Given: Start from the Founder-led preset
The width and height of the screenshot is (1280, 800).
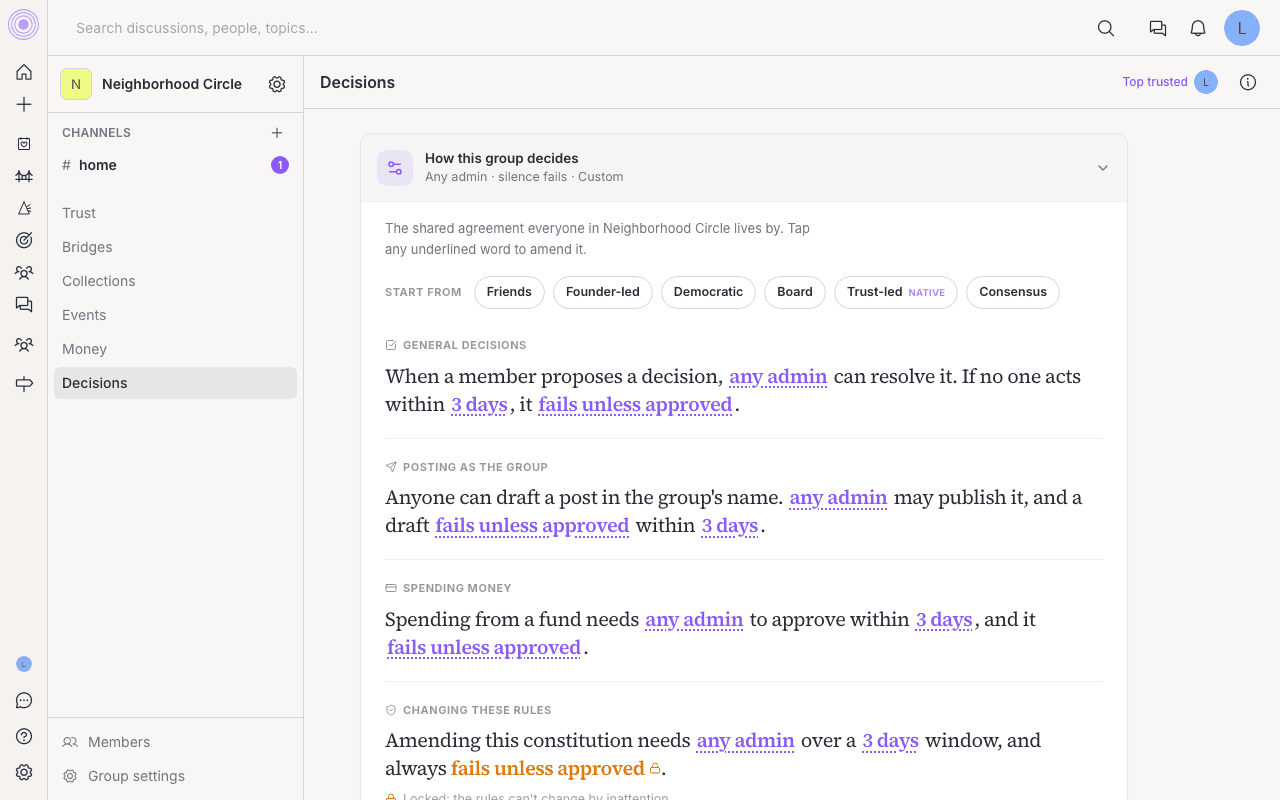Looking at the screenshot, I should pos(603,292).
